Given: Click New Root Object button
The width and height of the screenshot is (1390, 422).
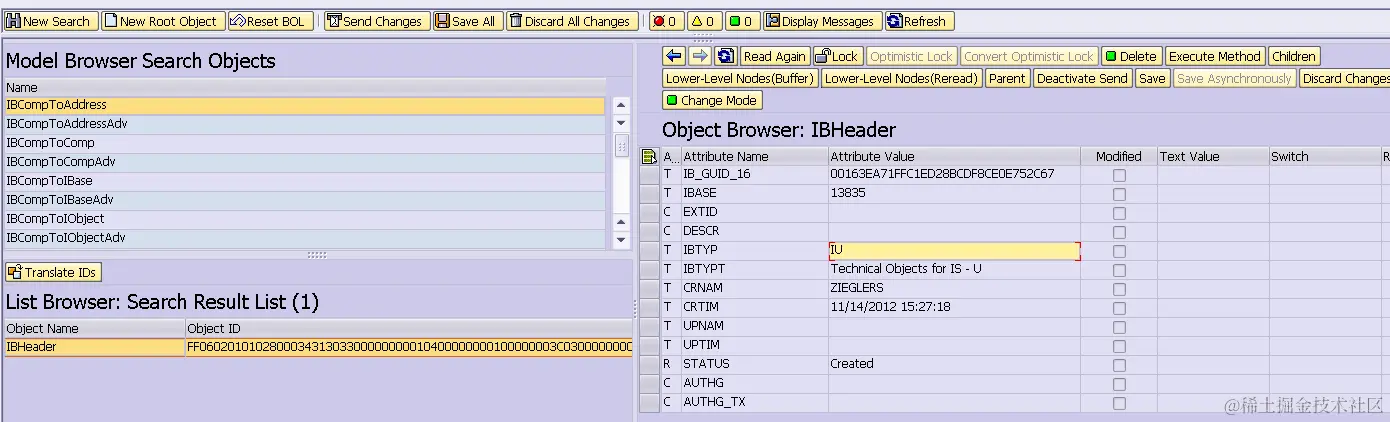Looking at the screenshot, I should click(x=162, y=21).
